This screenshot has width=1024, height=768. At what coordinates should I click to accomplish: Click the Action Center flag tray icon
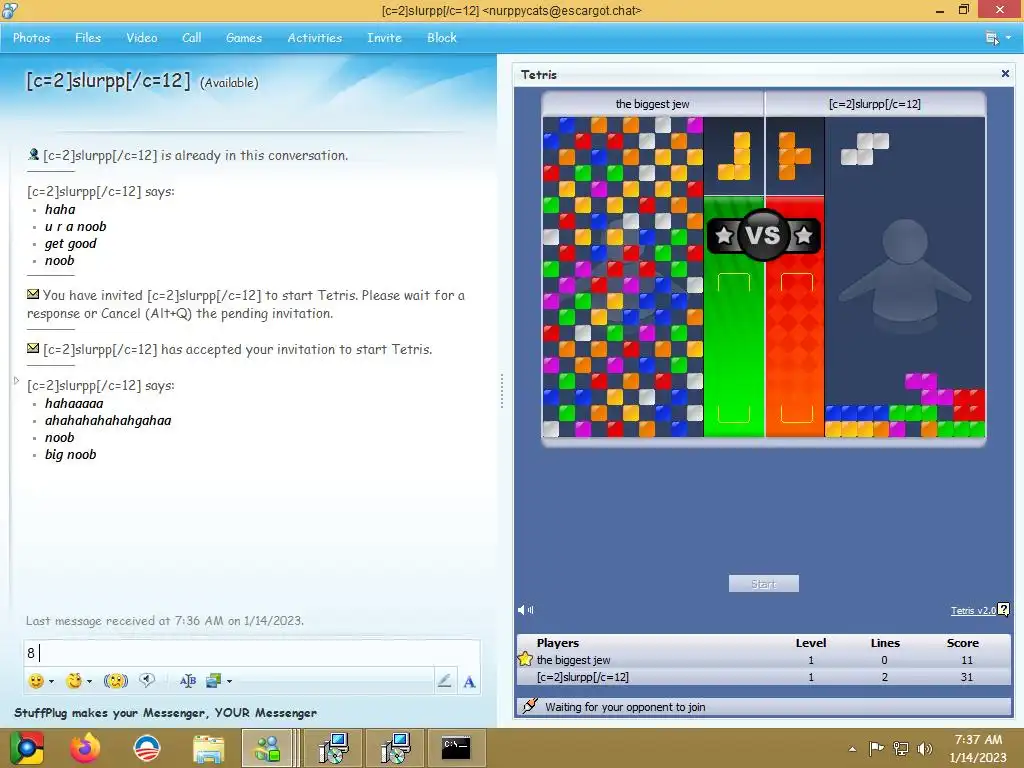coord(876,748)
